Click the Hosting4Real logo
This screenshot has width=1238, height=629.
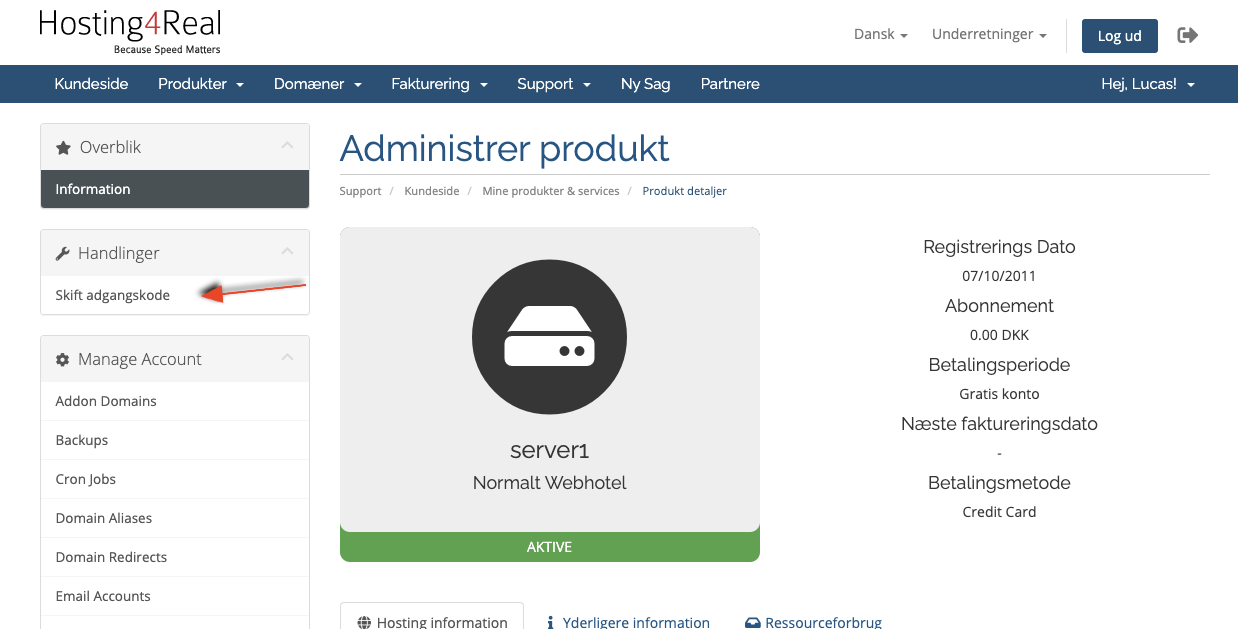(x=129, y=32)
